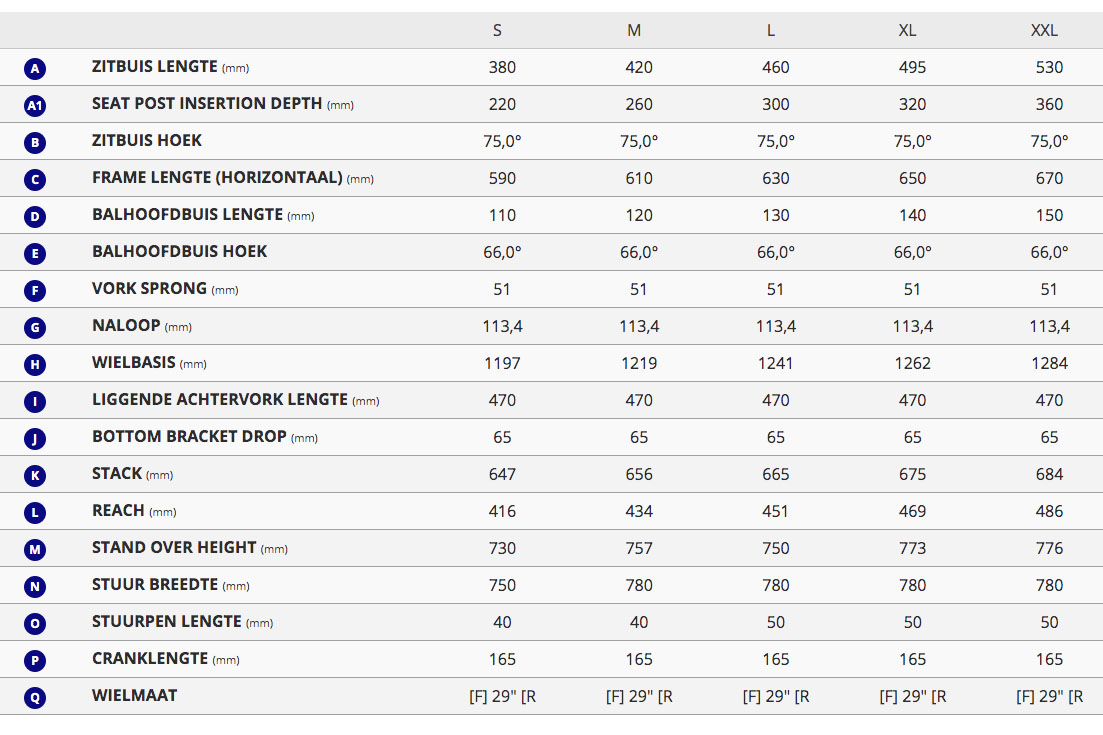Click the Wielmaat value in the M column

(x=639, y=696)
